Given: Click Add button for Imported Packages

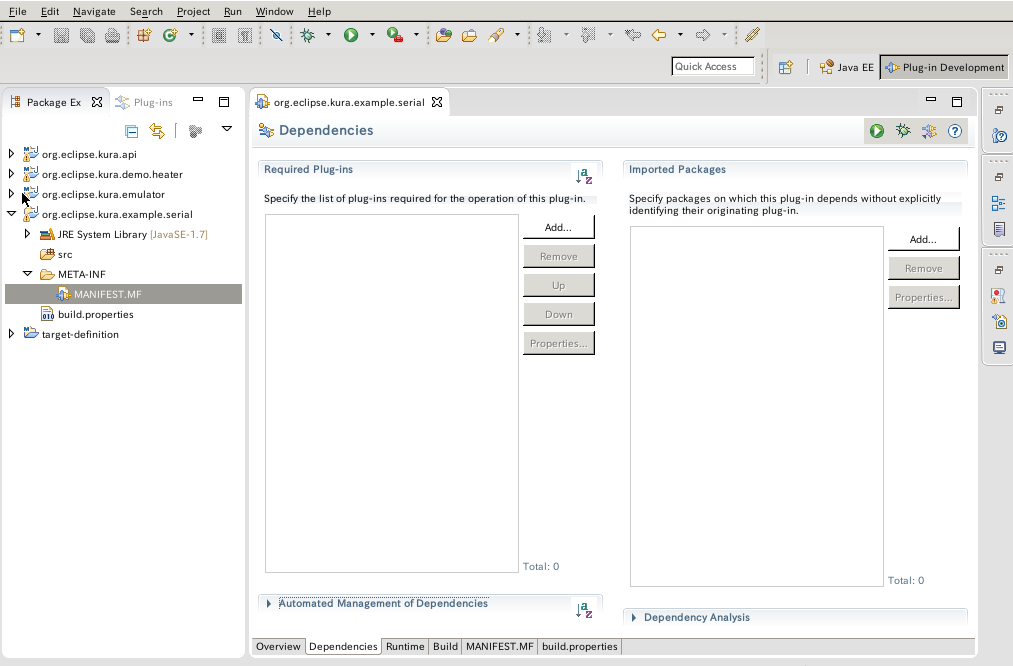Looking at the screenshot, I should (923, 240).
